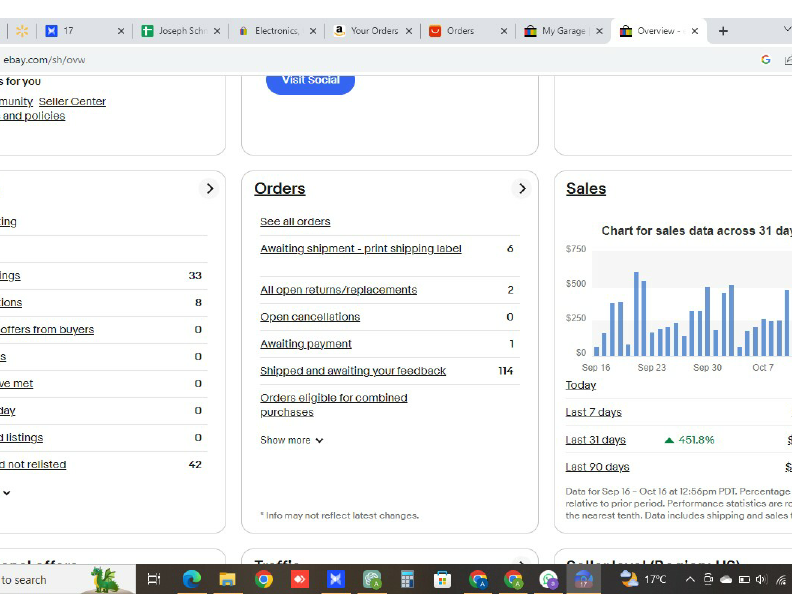Viewport: 792px width, 612px height.
Task: Close the My Garage tab
Action: click(x=599, y=31)
